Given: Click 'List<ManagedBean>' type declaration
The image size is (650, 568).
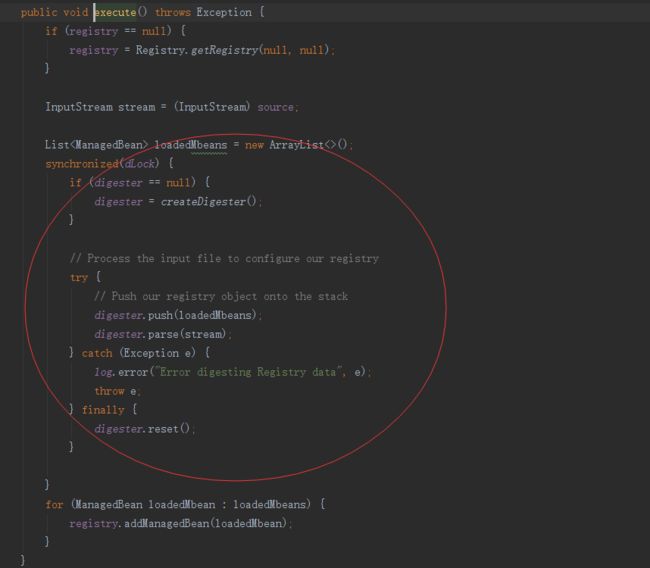Looking at the screenshot, I should (96, 145).
